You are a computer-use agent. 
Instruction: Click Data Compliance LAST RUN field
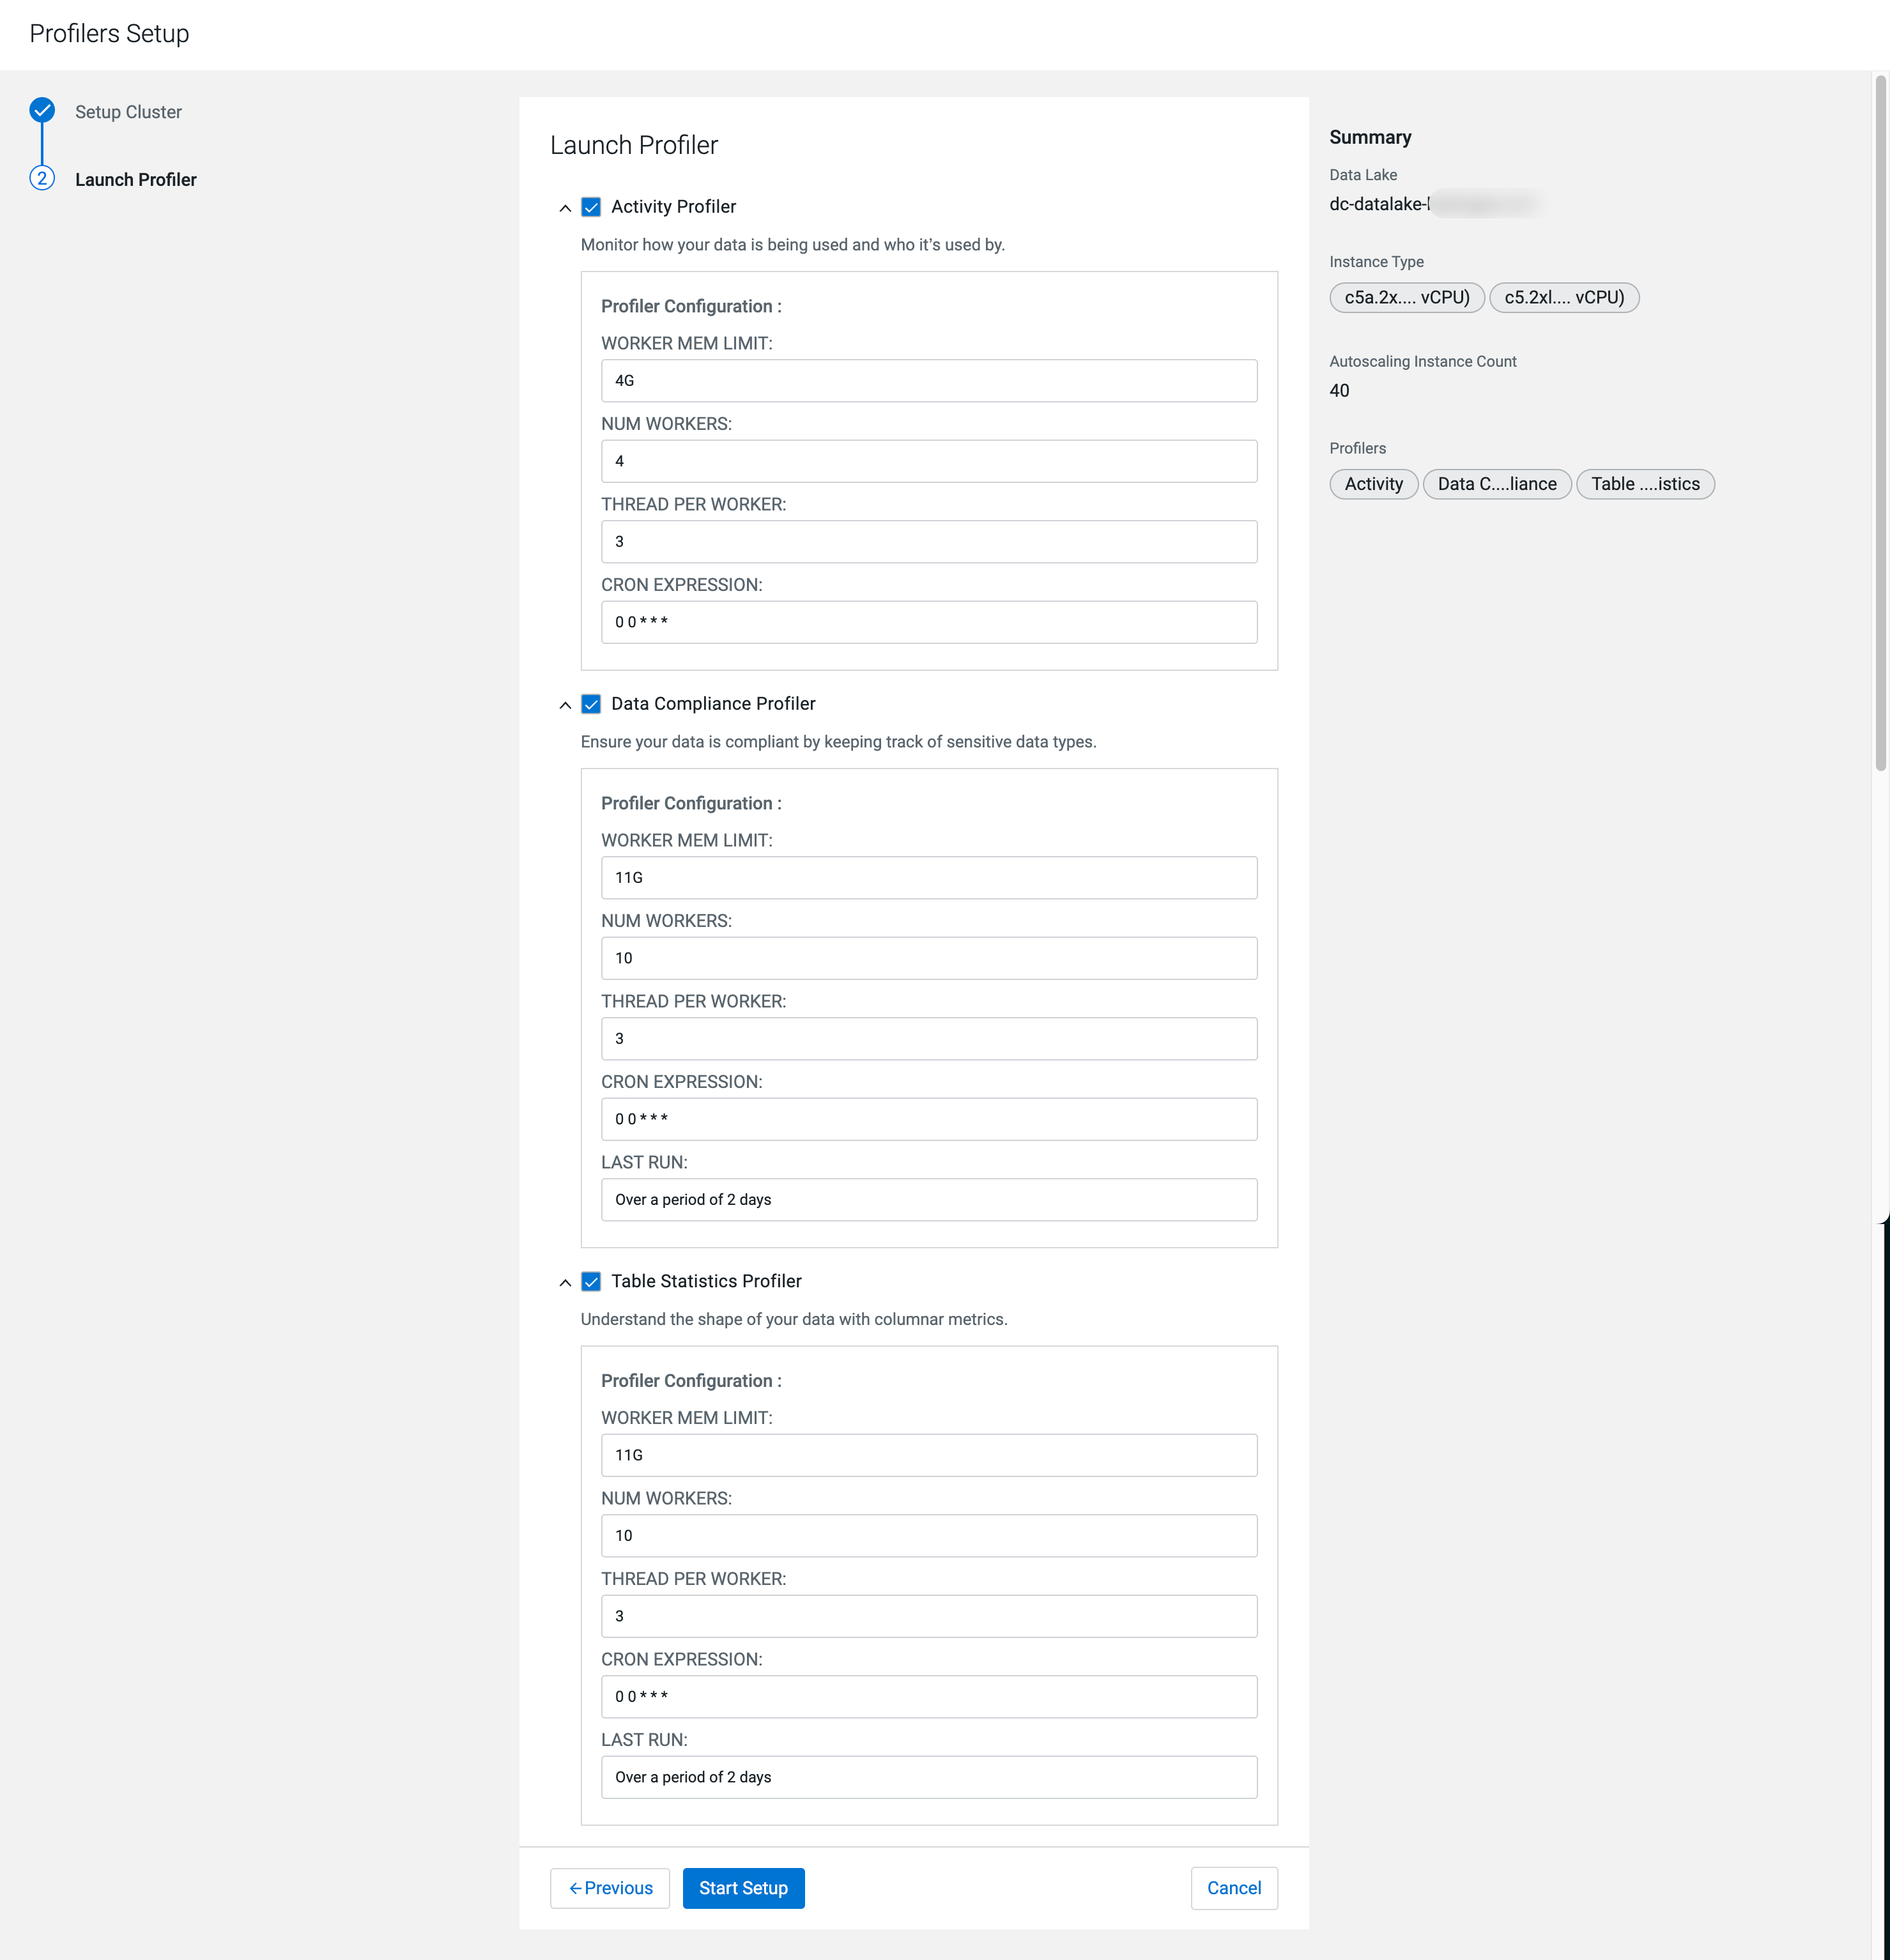928,1199
